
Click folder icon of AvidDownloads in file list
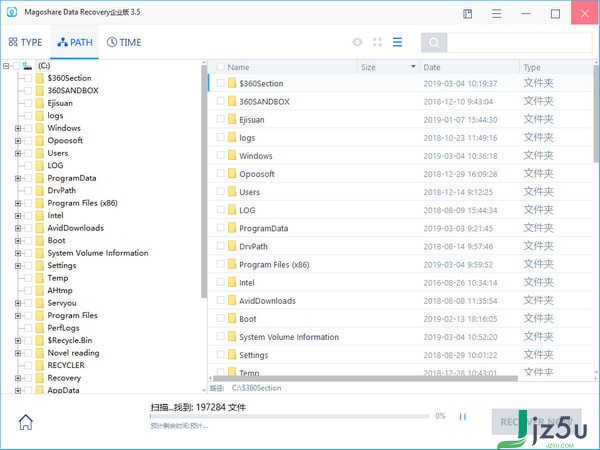[x=232, y=300]
